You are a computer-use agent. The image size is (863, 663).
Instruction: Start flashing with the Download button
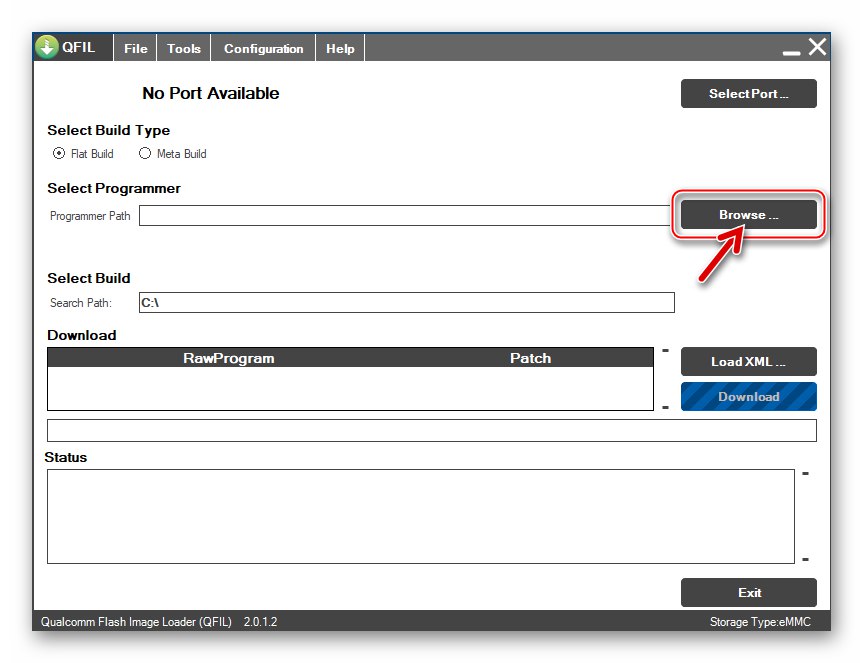pyautogui.click(x=749, y=397)
